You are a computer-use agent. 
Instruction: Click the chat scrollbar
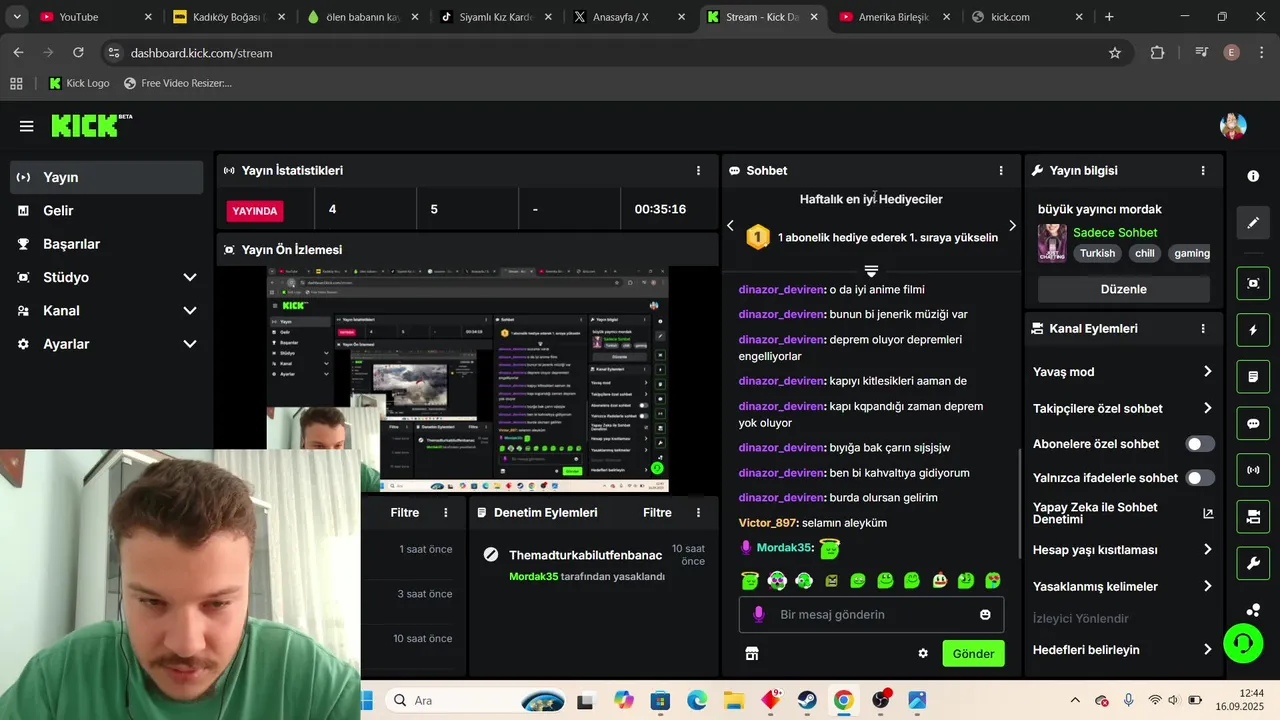[1020, 504]
